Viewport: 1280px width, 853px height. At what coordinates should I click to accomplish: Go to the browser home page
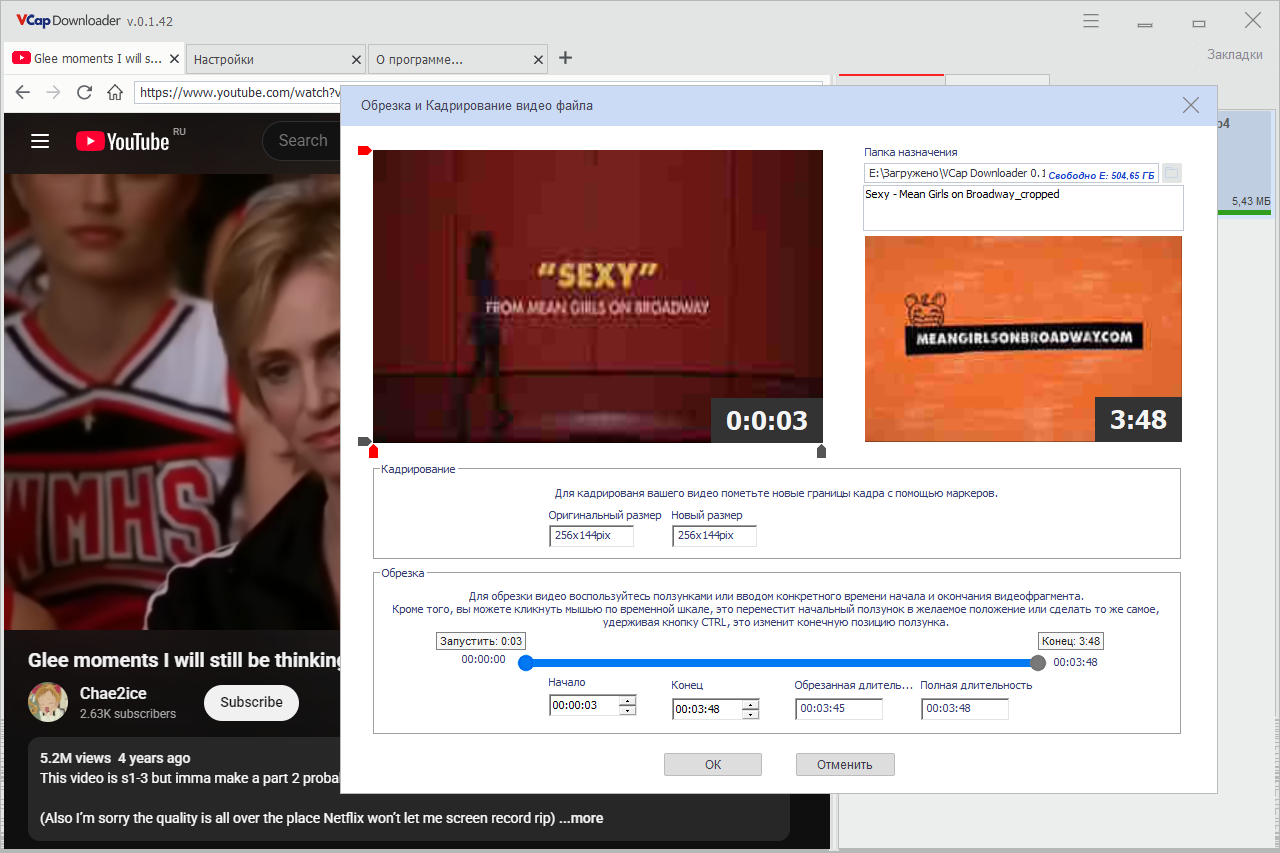click(x=115, y=92)
